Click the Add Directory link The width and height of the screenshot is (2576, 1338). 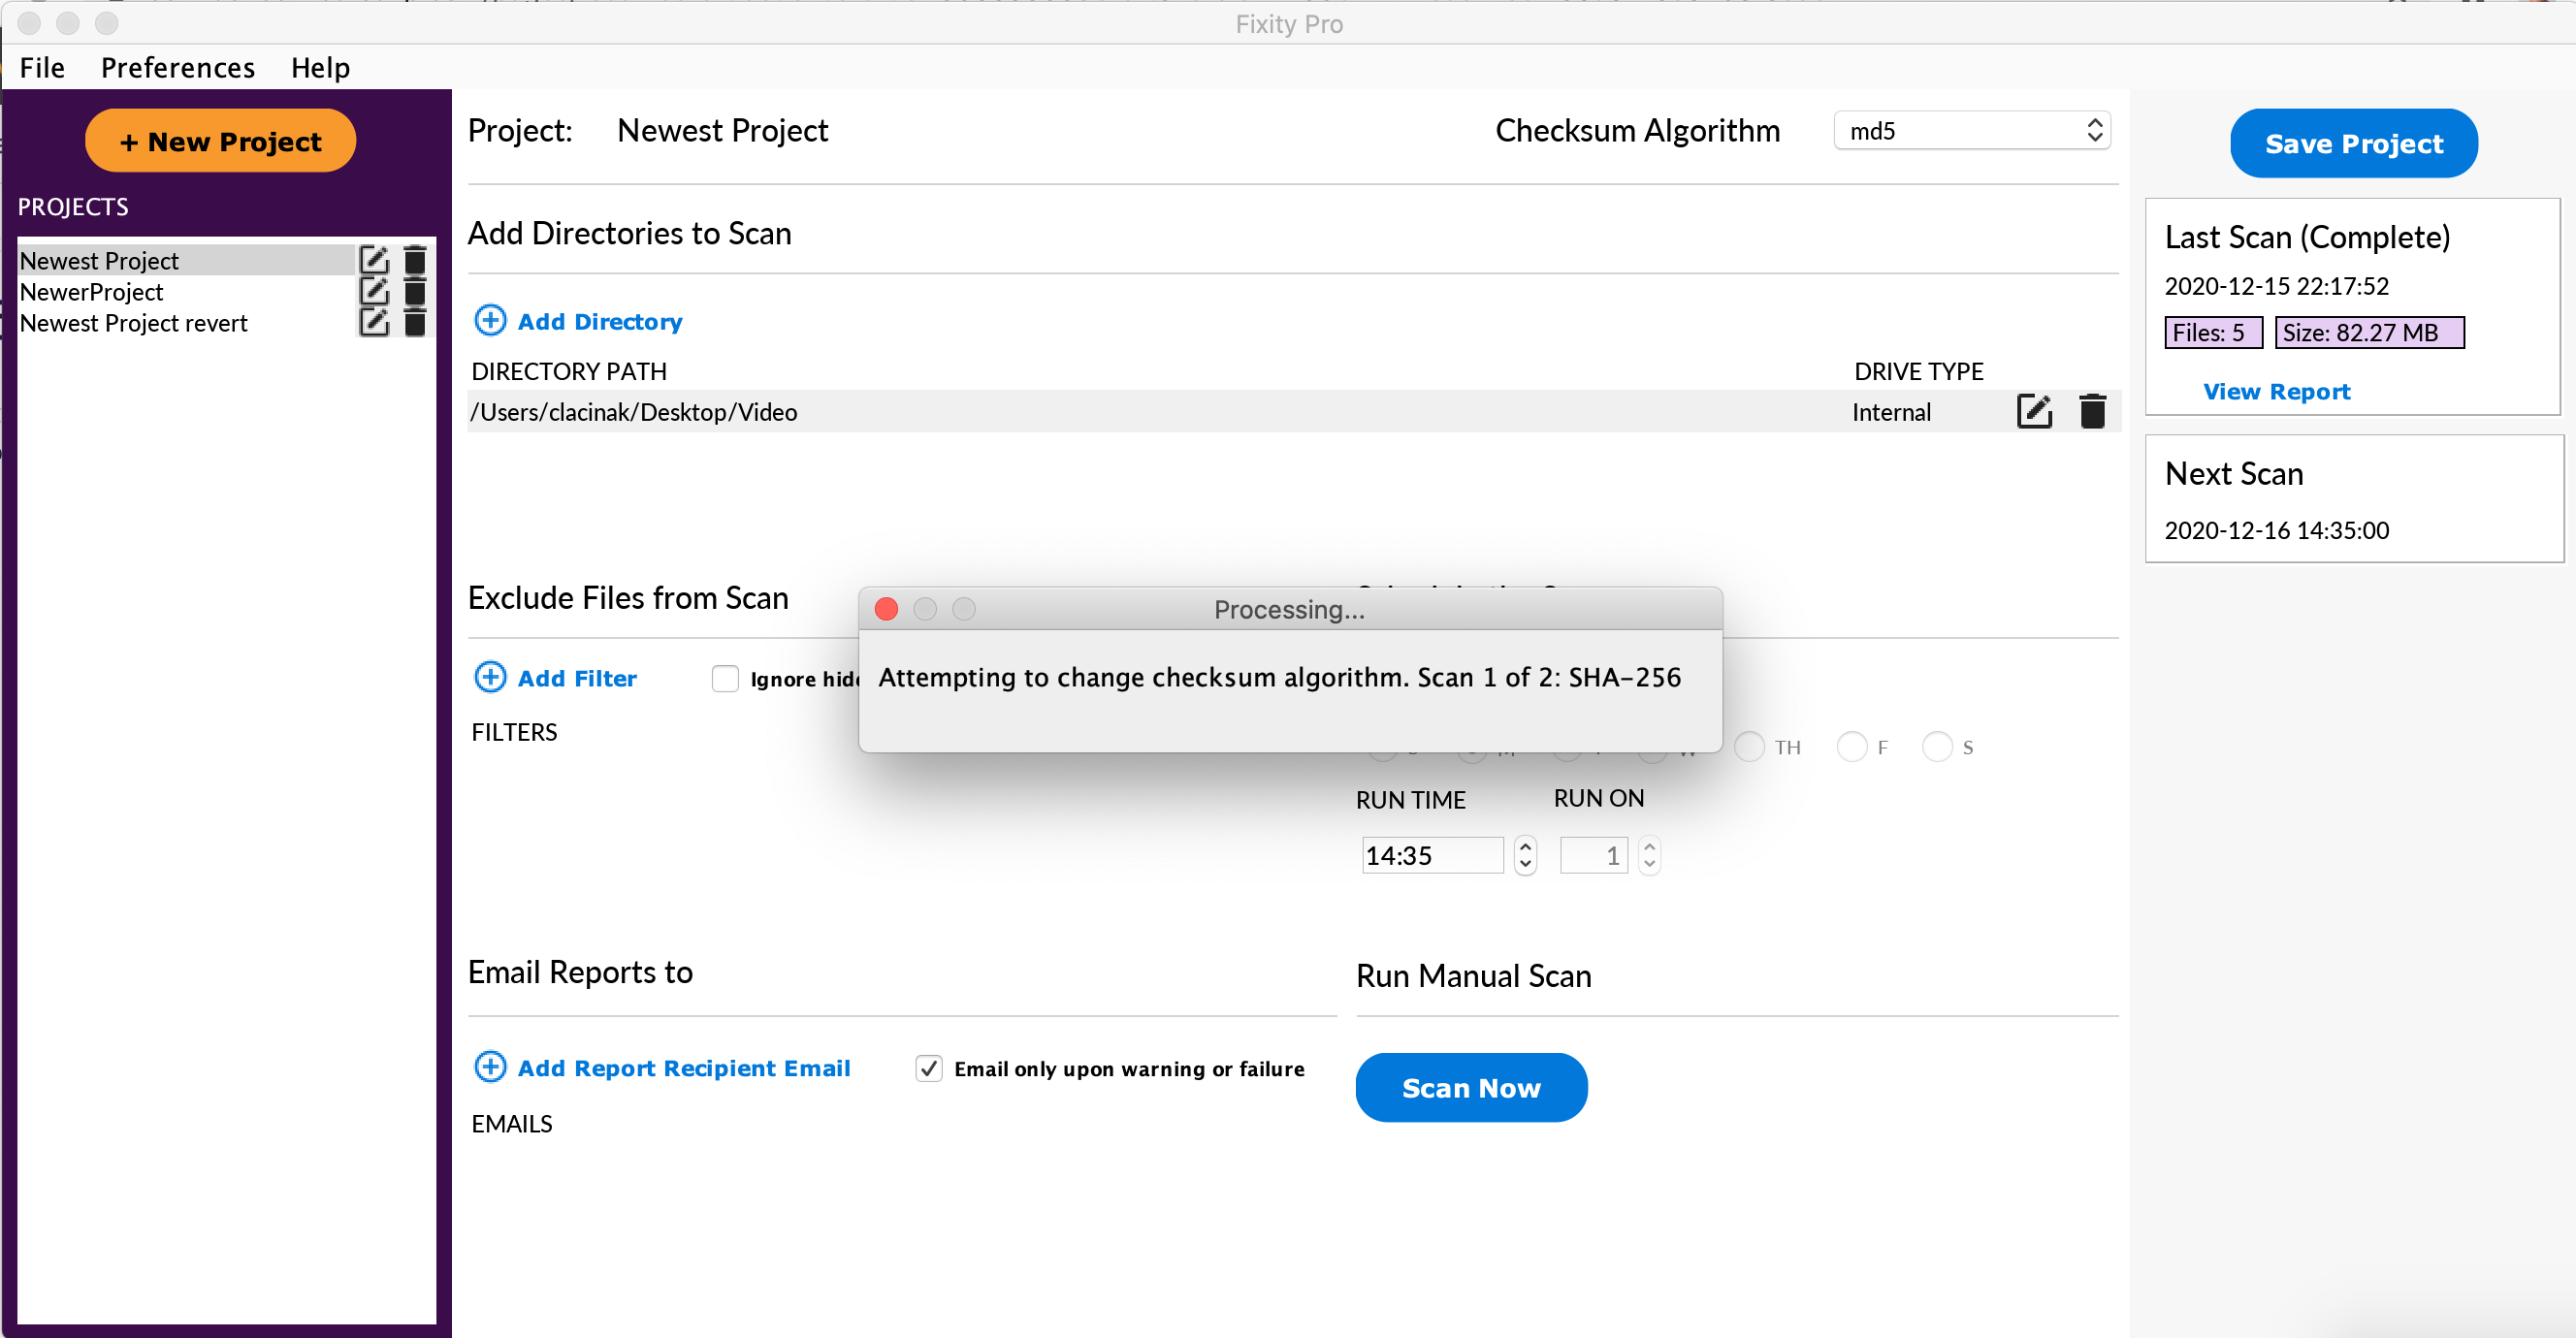pyautogui.click(x=600, y=322)
